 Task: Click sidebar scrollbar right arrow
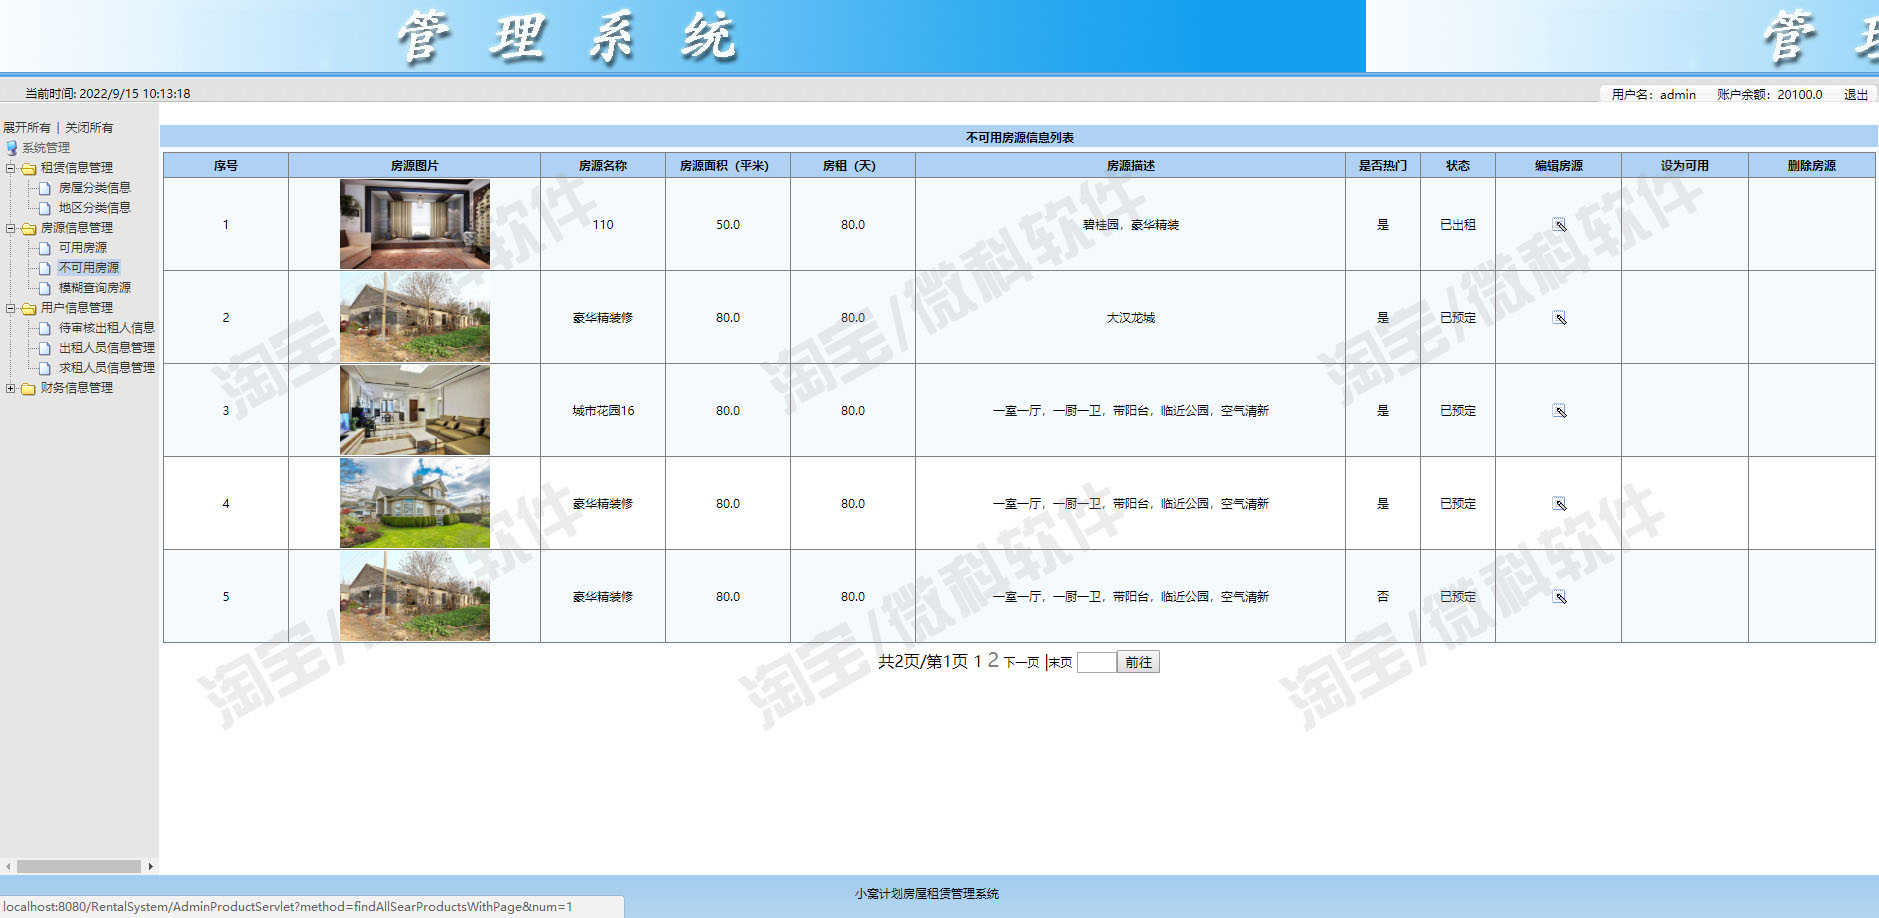point(150,866)
